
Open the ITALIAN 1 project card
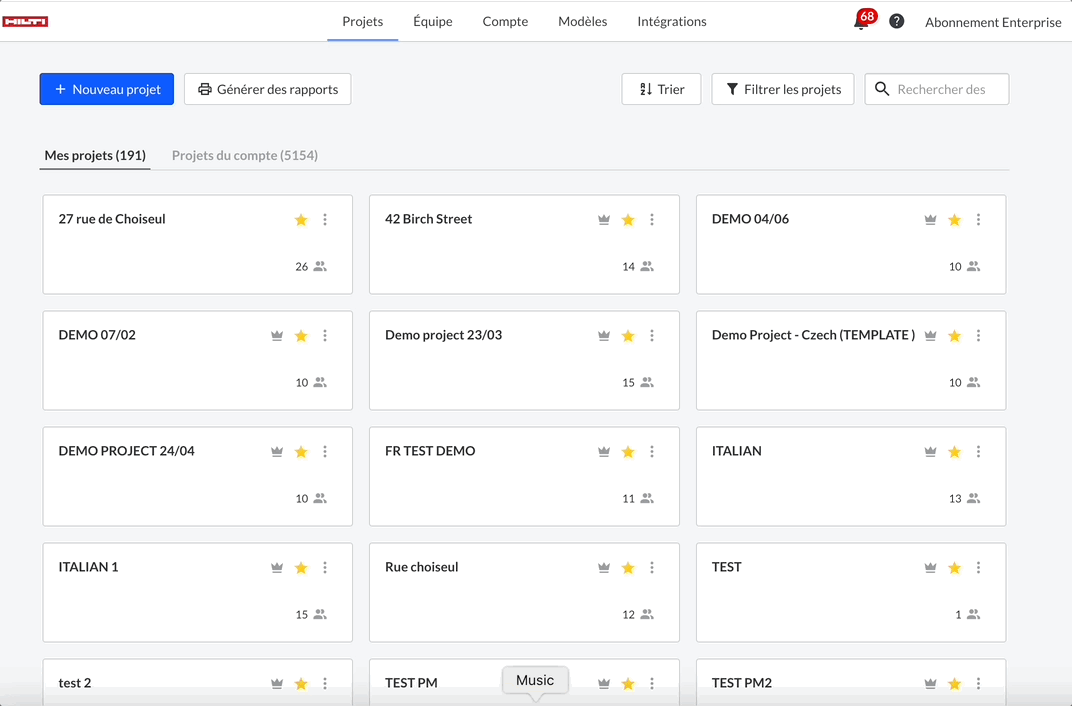[198, 593]
